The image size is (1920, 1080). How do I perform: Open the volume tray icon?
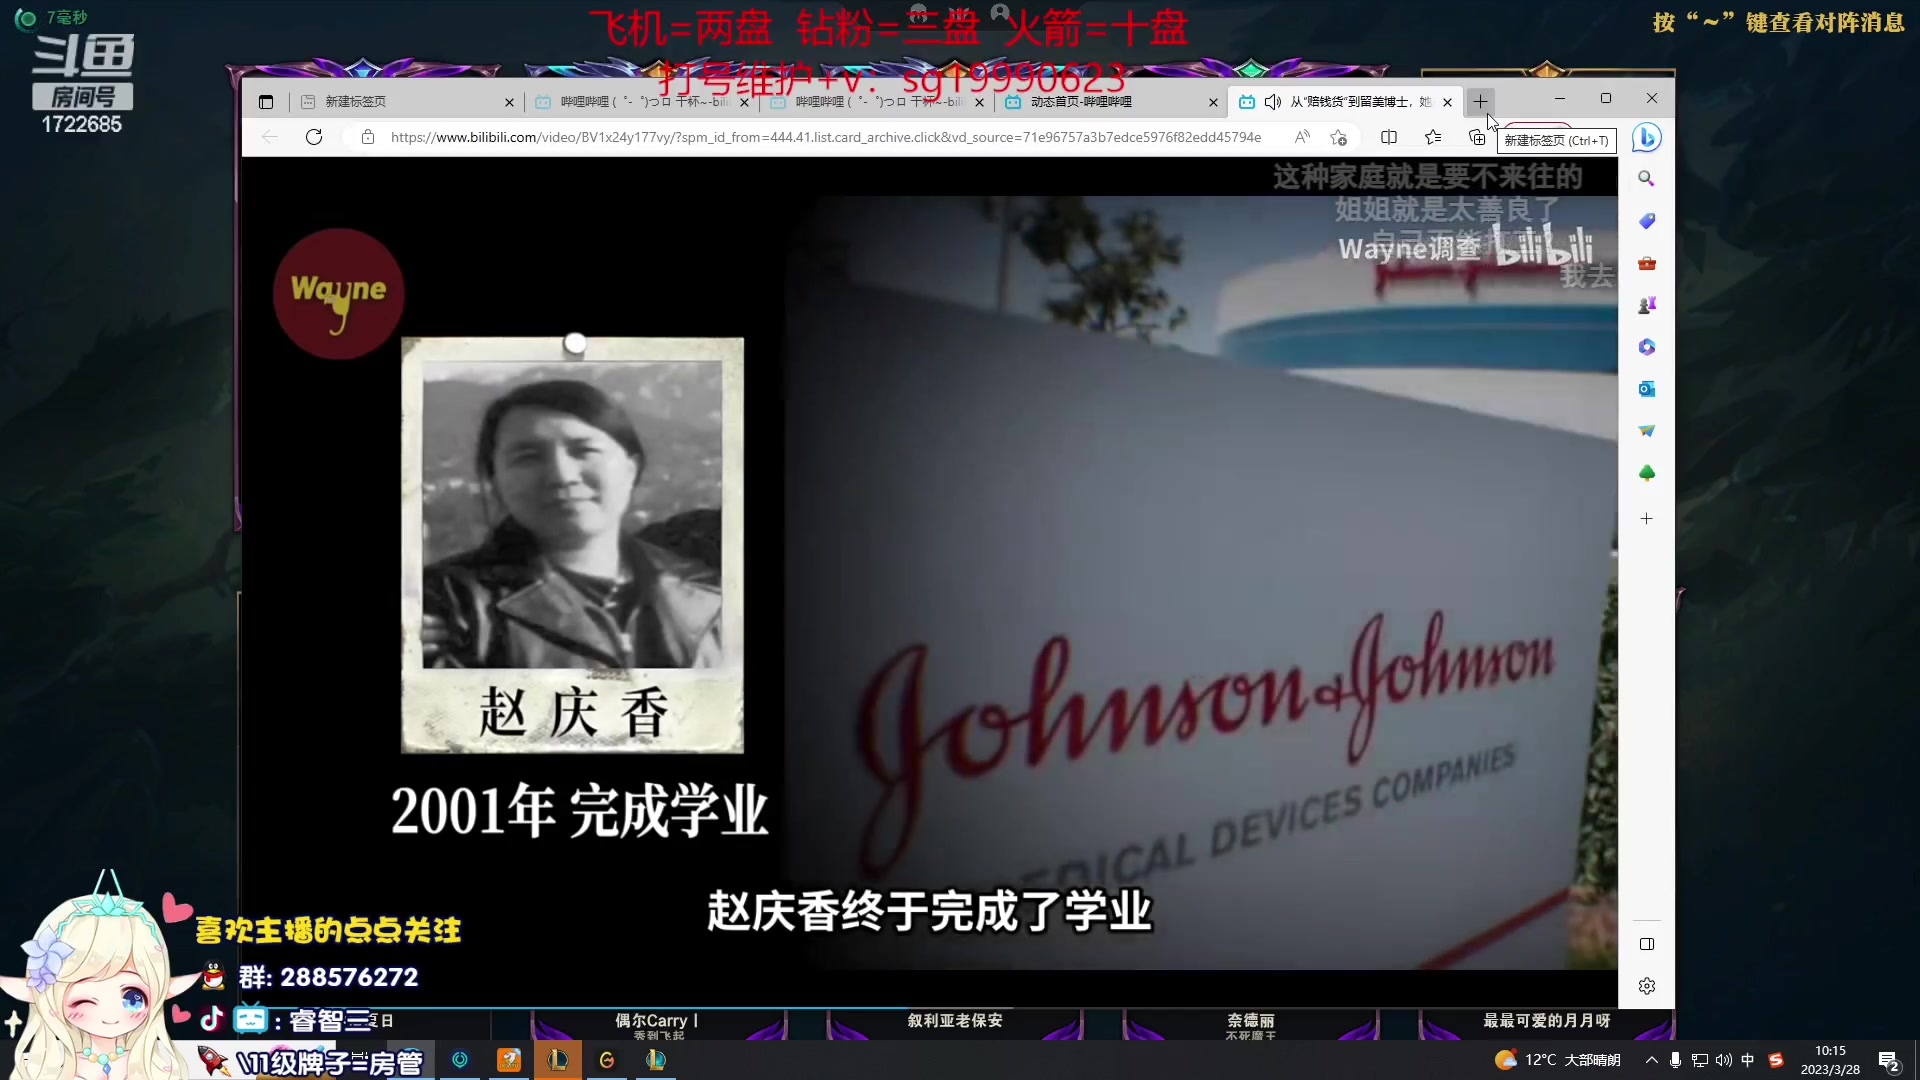click(1723, 1060)
